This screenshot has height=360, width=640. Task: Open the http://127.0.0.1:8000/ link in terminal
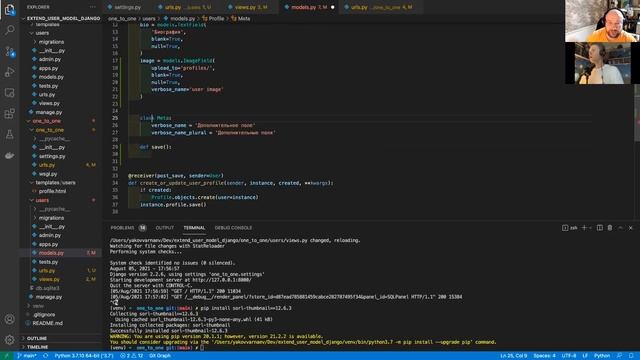click(222, 280)
